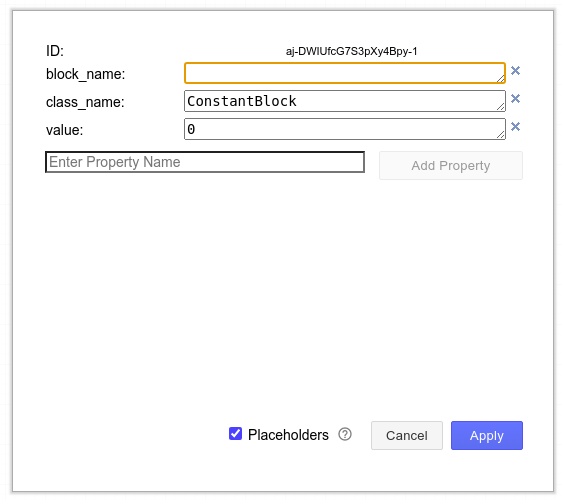Screen dimensions: 562x500
Task: Grab the resize handle of block_name field
Action: coord(501,78)
